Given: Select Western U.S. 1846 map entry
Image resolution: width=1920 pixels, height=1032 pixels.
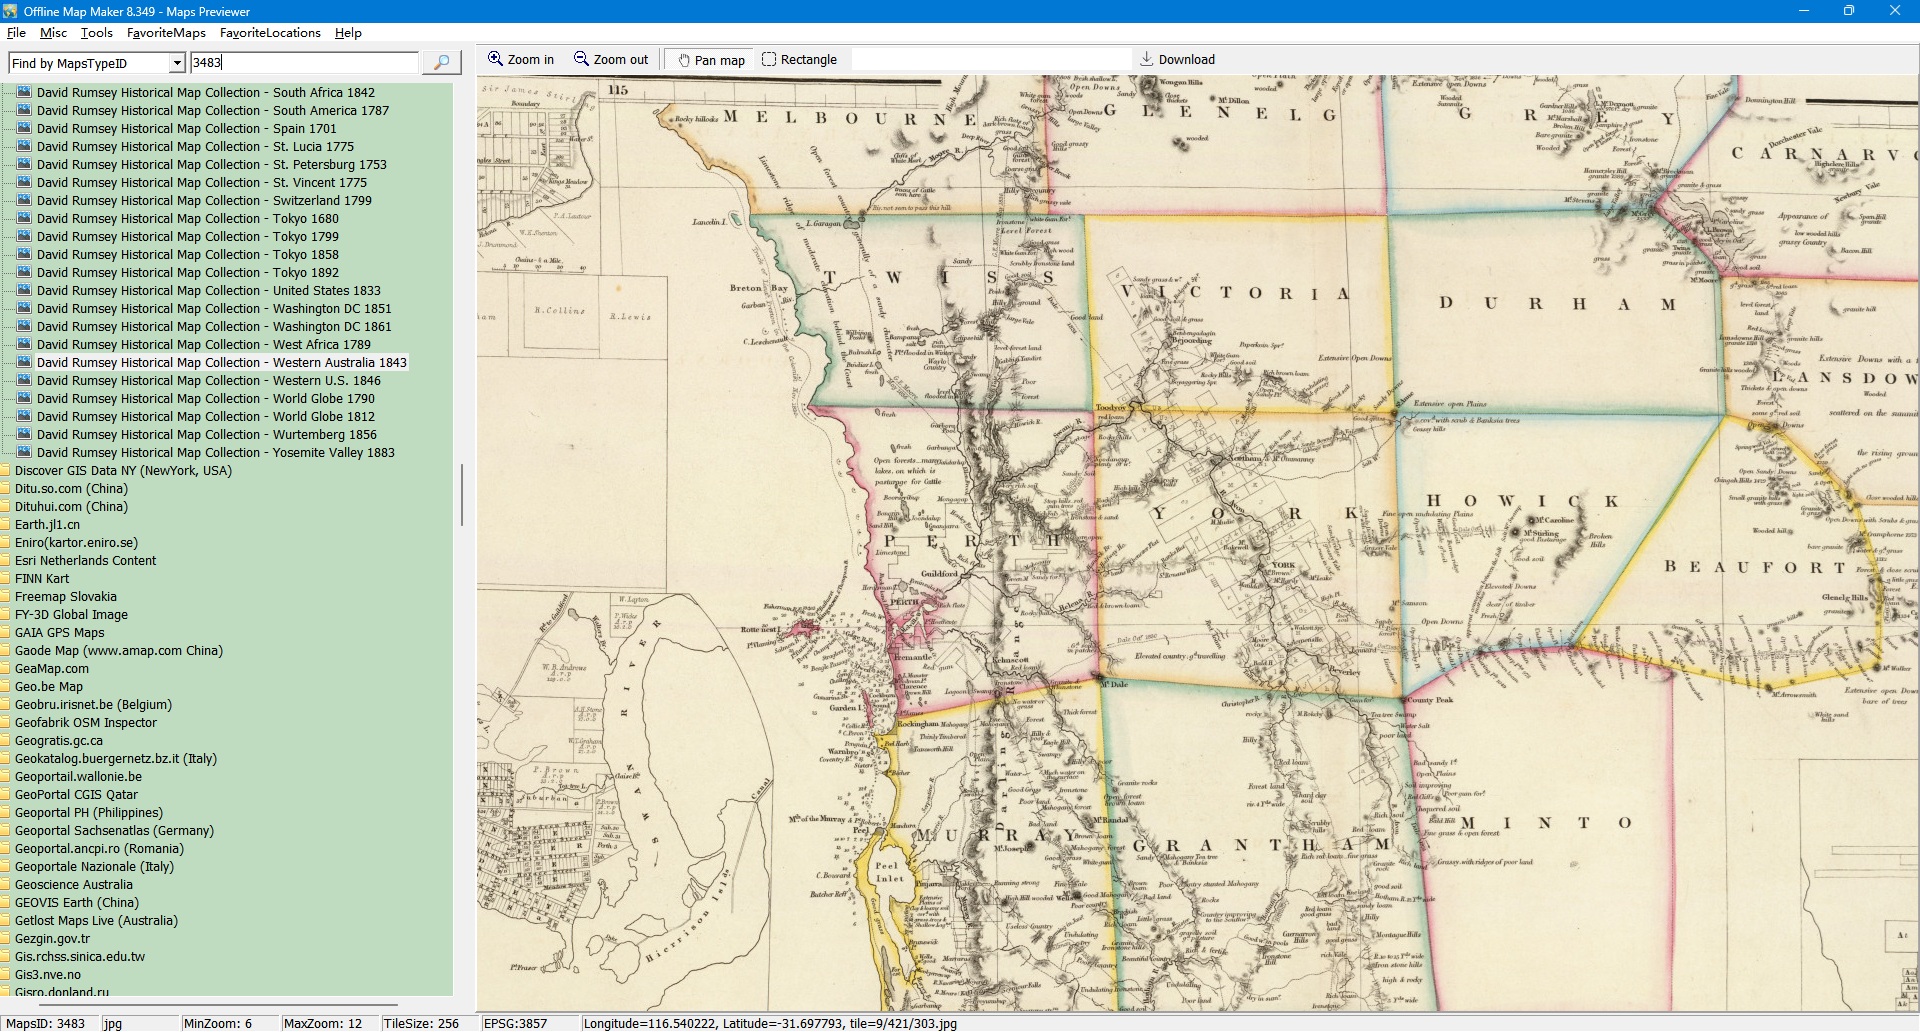Looking at the screenshot, I should pos(208,381).
